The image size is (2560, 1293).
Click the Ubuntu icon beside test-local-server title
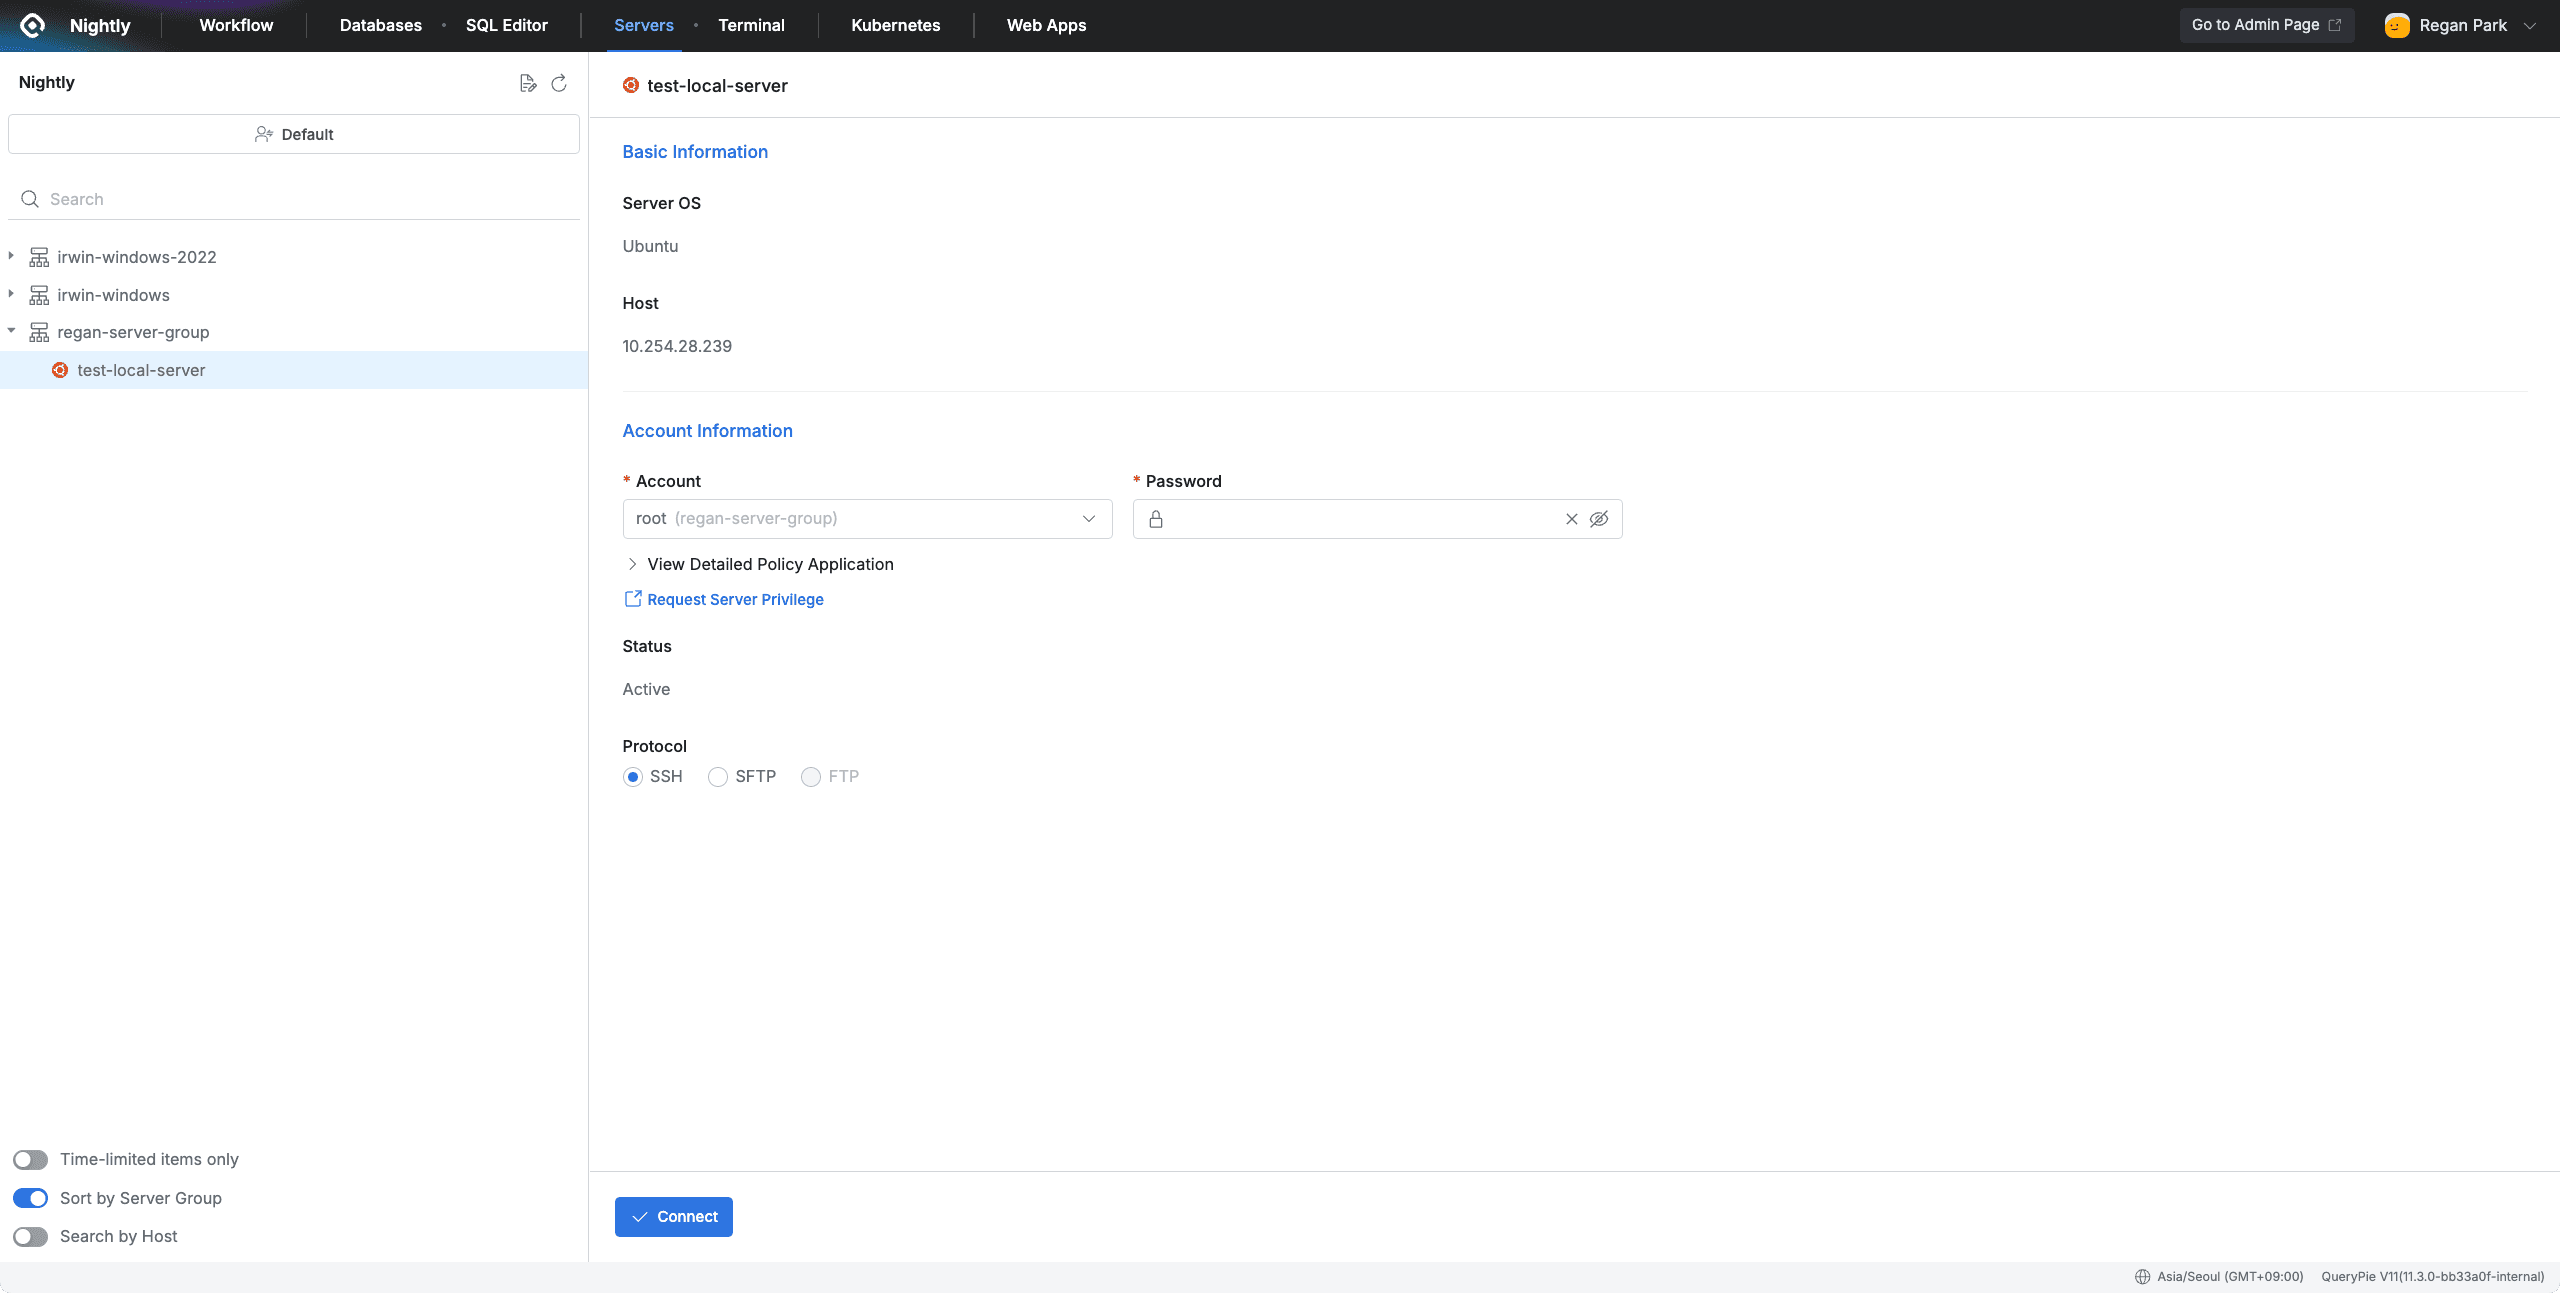click(x=629, y=86)
